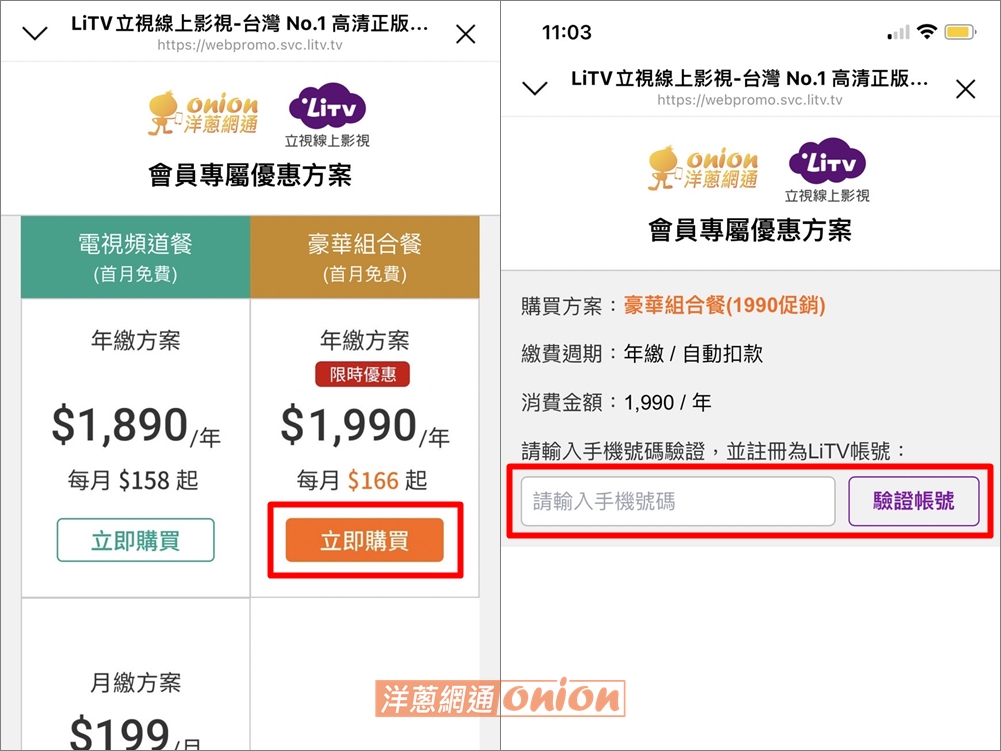1001x751 pixels.
Task: Collapse the left webview with its down chevron
Action: [x=34, y=31]
